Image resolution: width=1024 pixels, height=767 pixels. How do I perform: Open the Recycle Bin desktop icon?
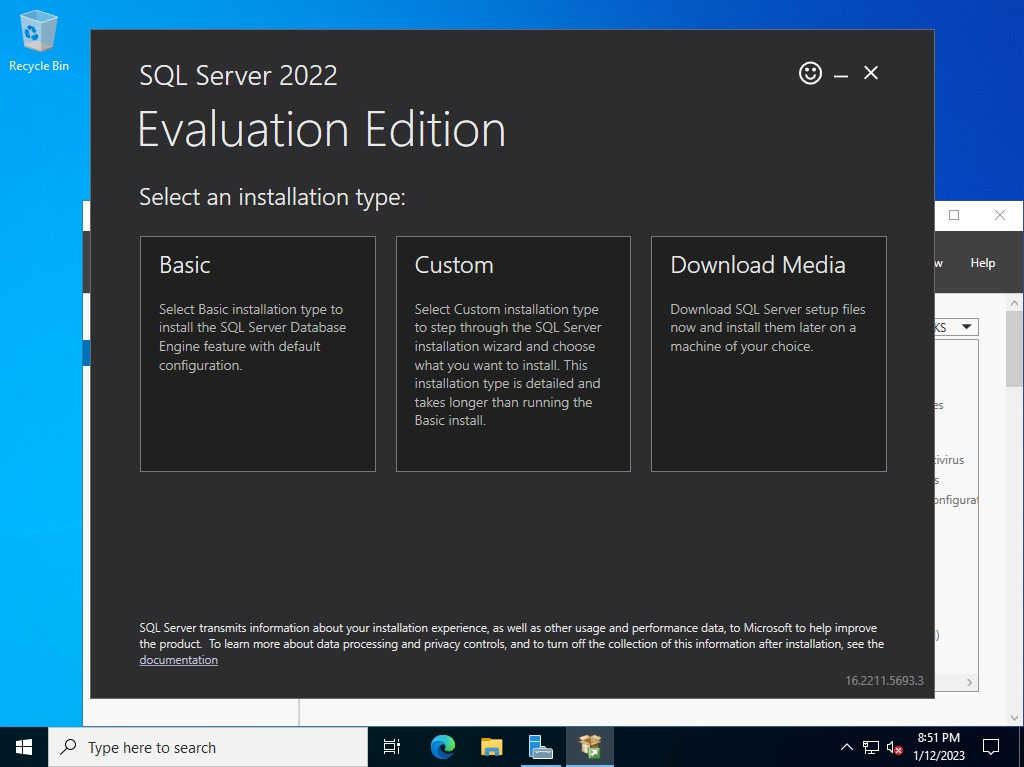coord(39,42)
